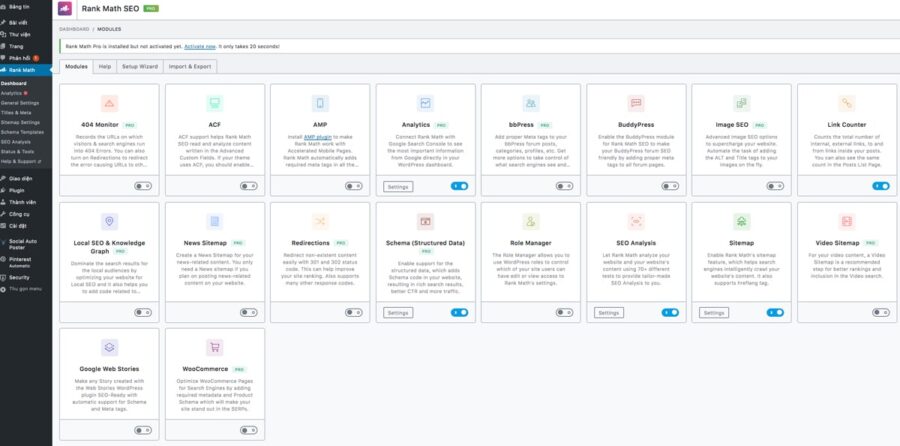Open Sitemap Settings submenu item
Screen dimensions: 900x446
pos(20,122)
